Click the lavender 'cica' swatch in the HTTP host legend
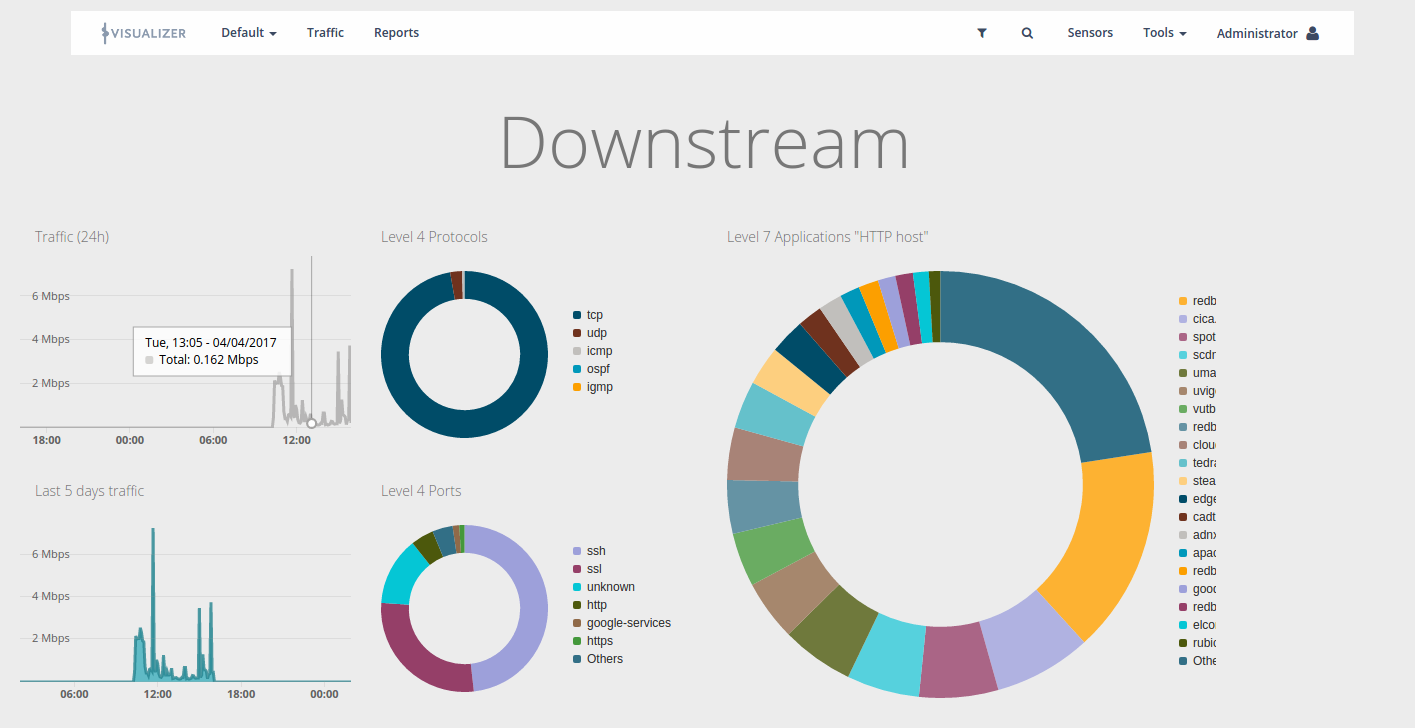Viewport: 1415px width, 728px height. coord(1183,319)
